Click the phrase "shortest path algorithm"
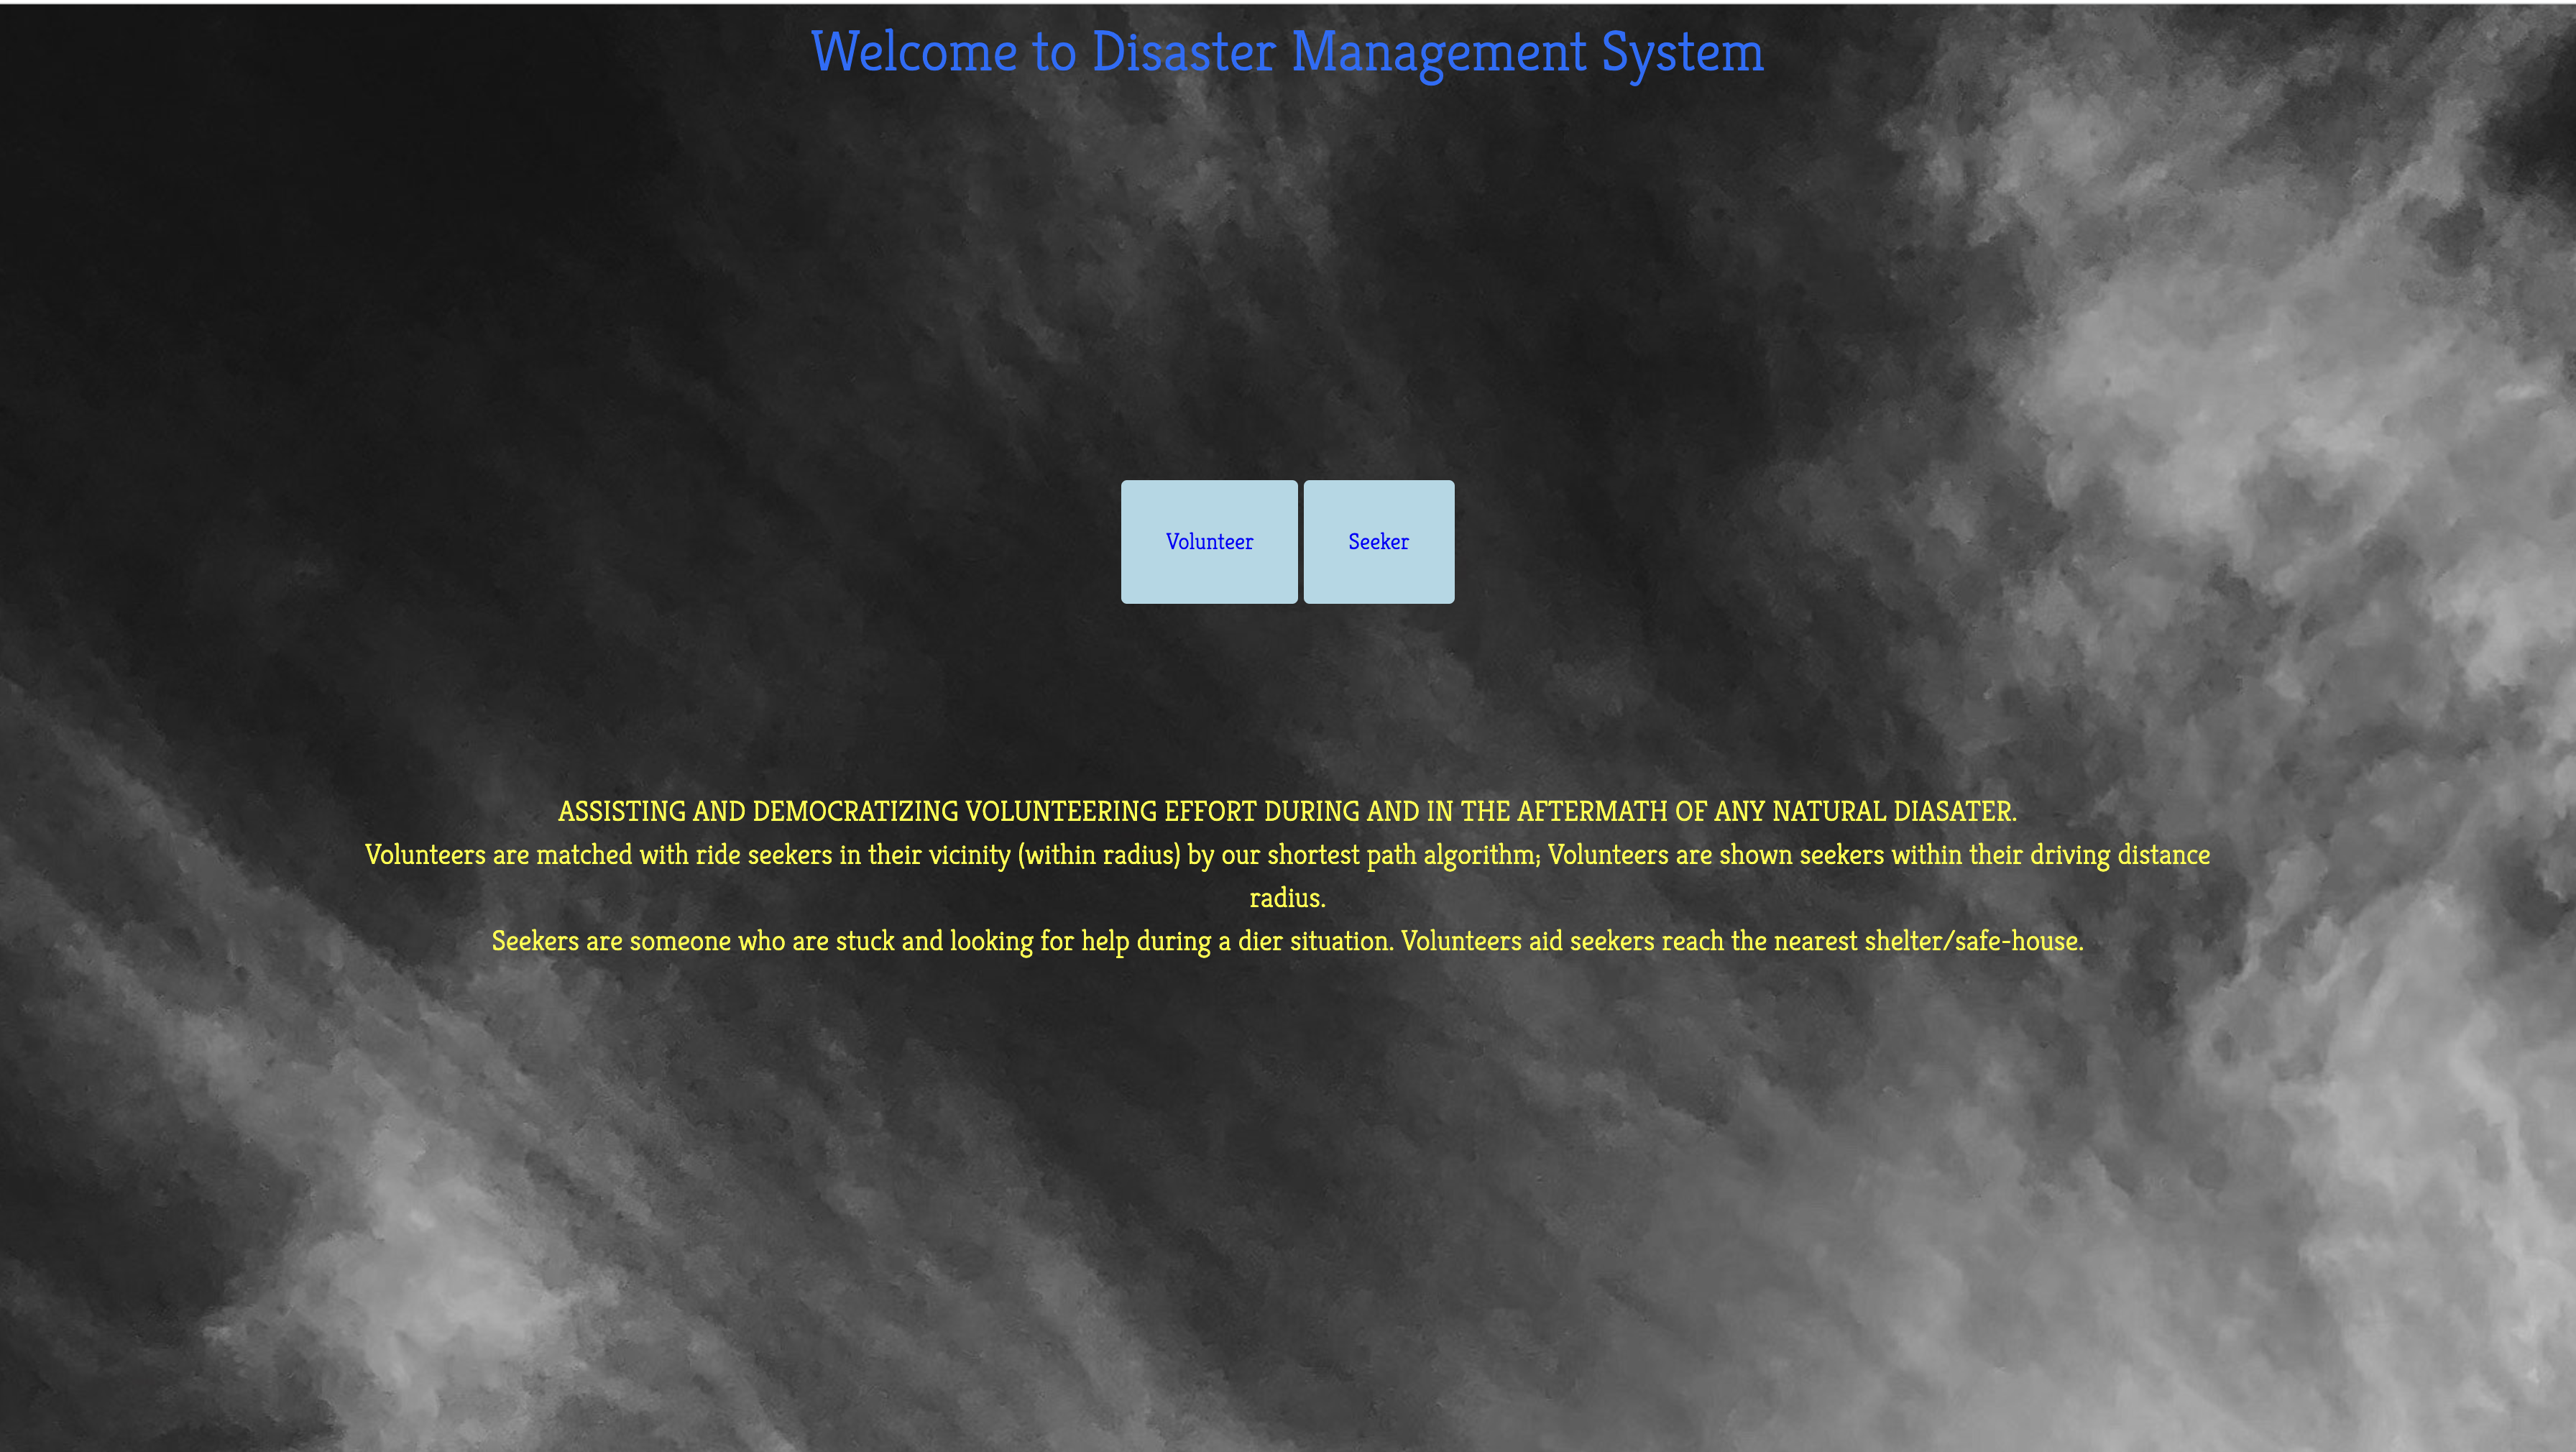Screen dimensions: 2576x1452 tap(1402, 856)
